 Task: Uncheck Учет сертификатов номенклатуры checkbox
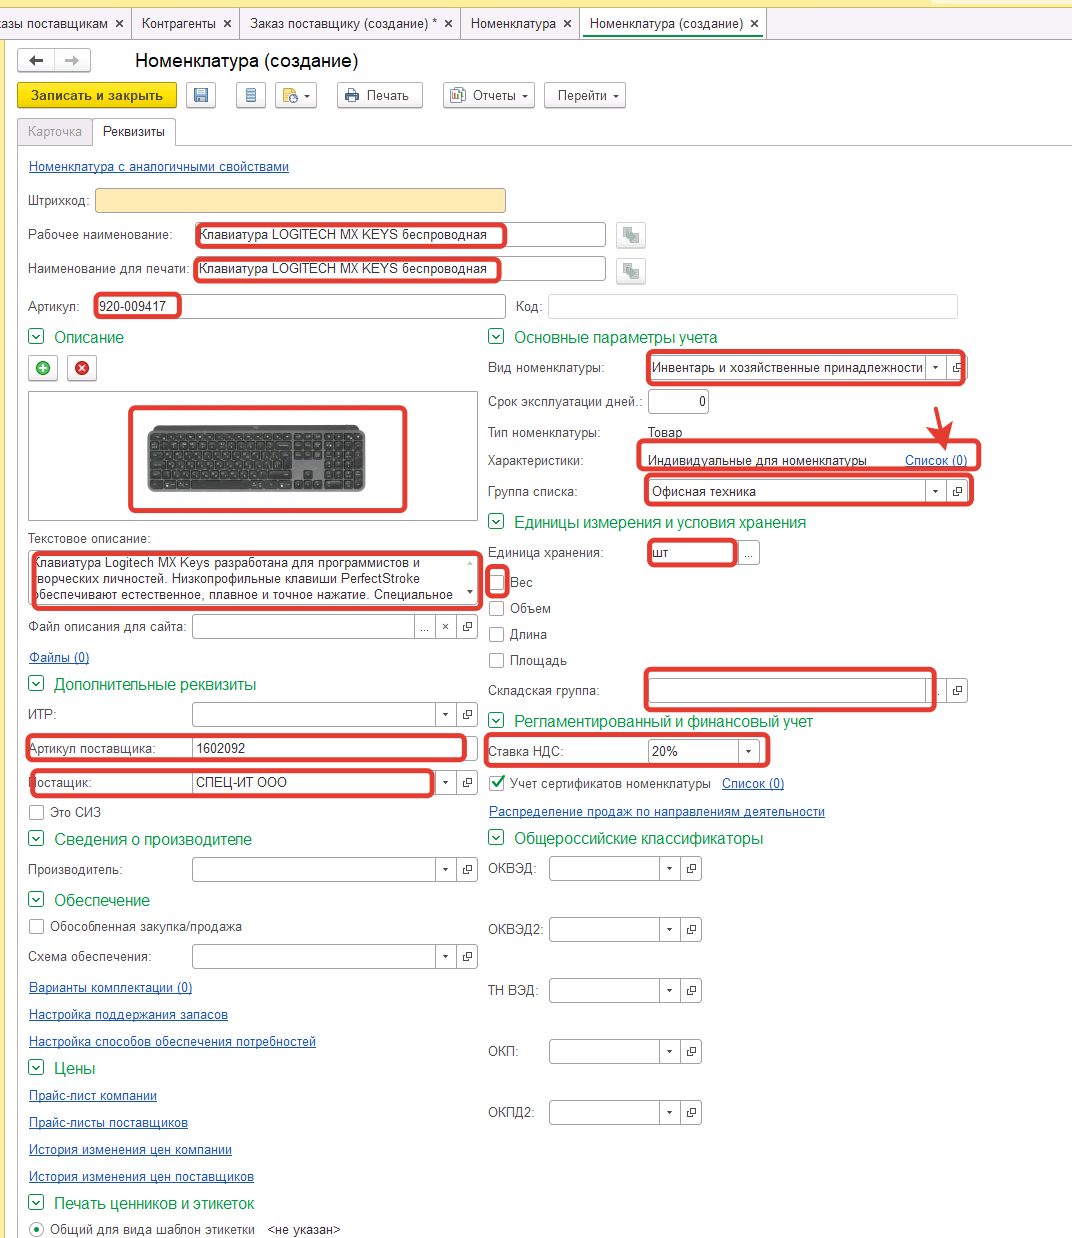pyautogui.click(x=497, y=783)
